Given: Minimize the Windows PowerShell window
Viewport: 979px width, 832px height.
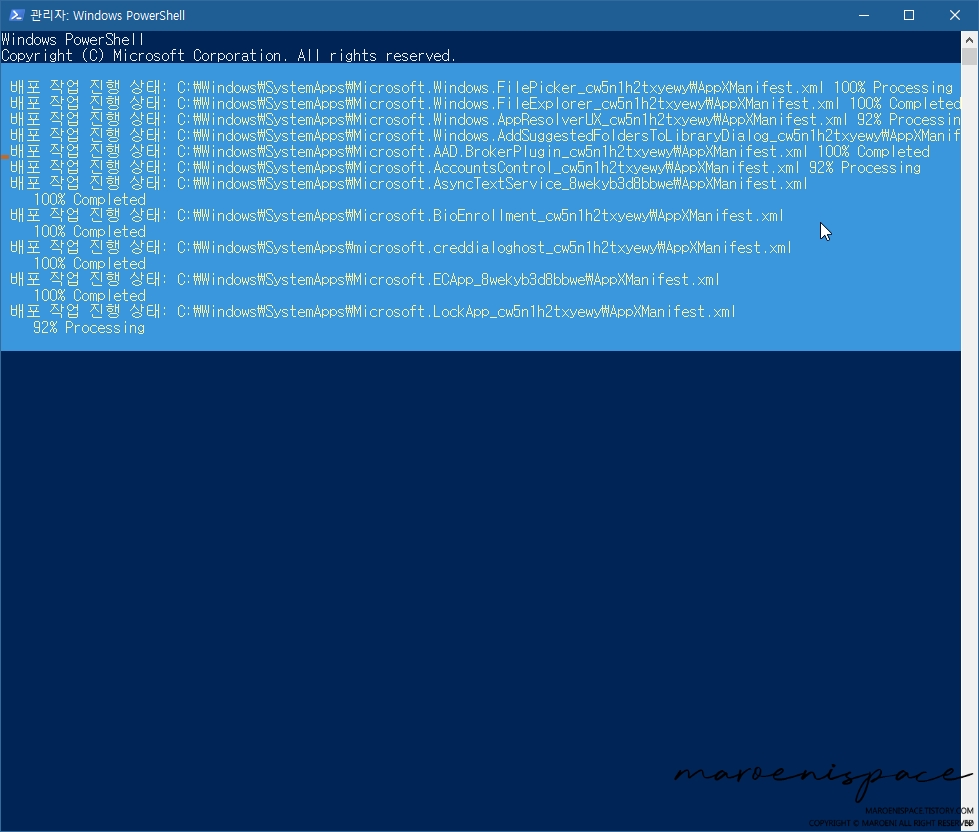Looking at the screenshot, I should coord(863,15).
